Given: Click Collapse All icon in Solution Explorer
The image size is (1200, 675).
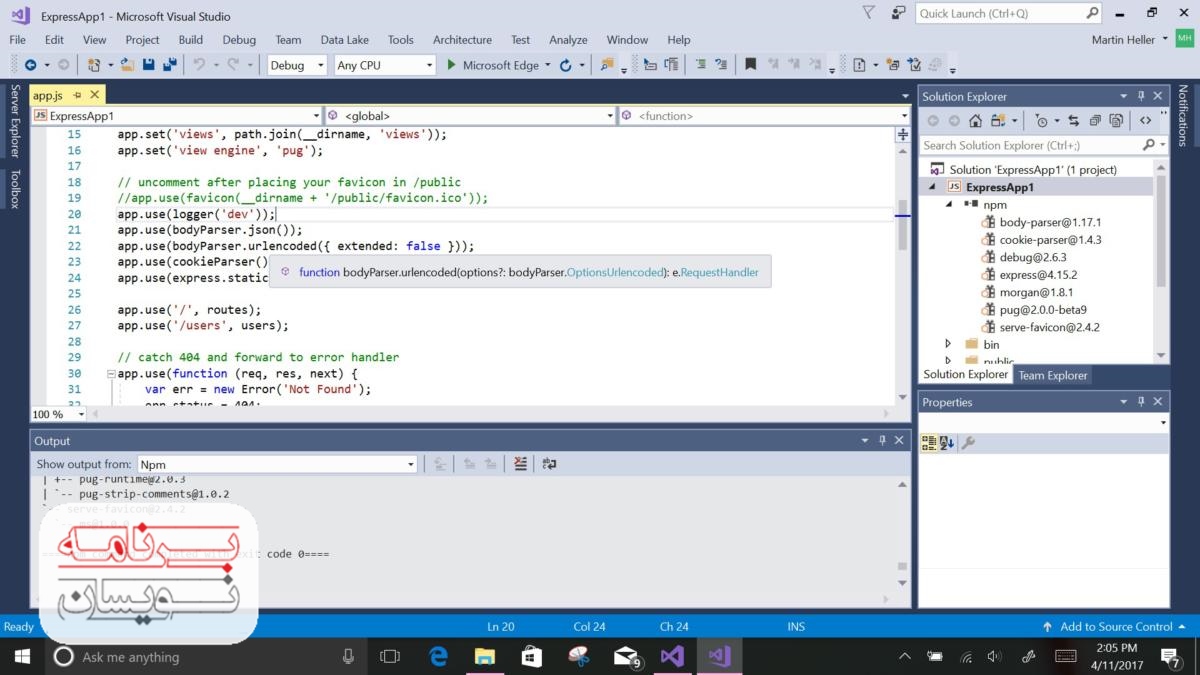Looking at the screenshot, I should pos(1095,121).
